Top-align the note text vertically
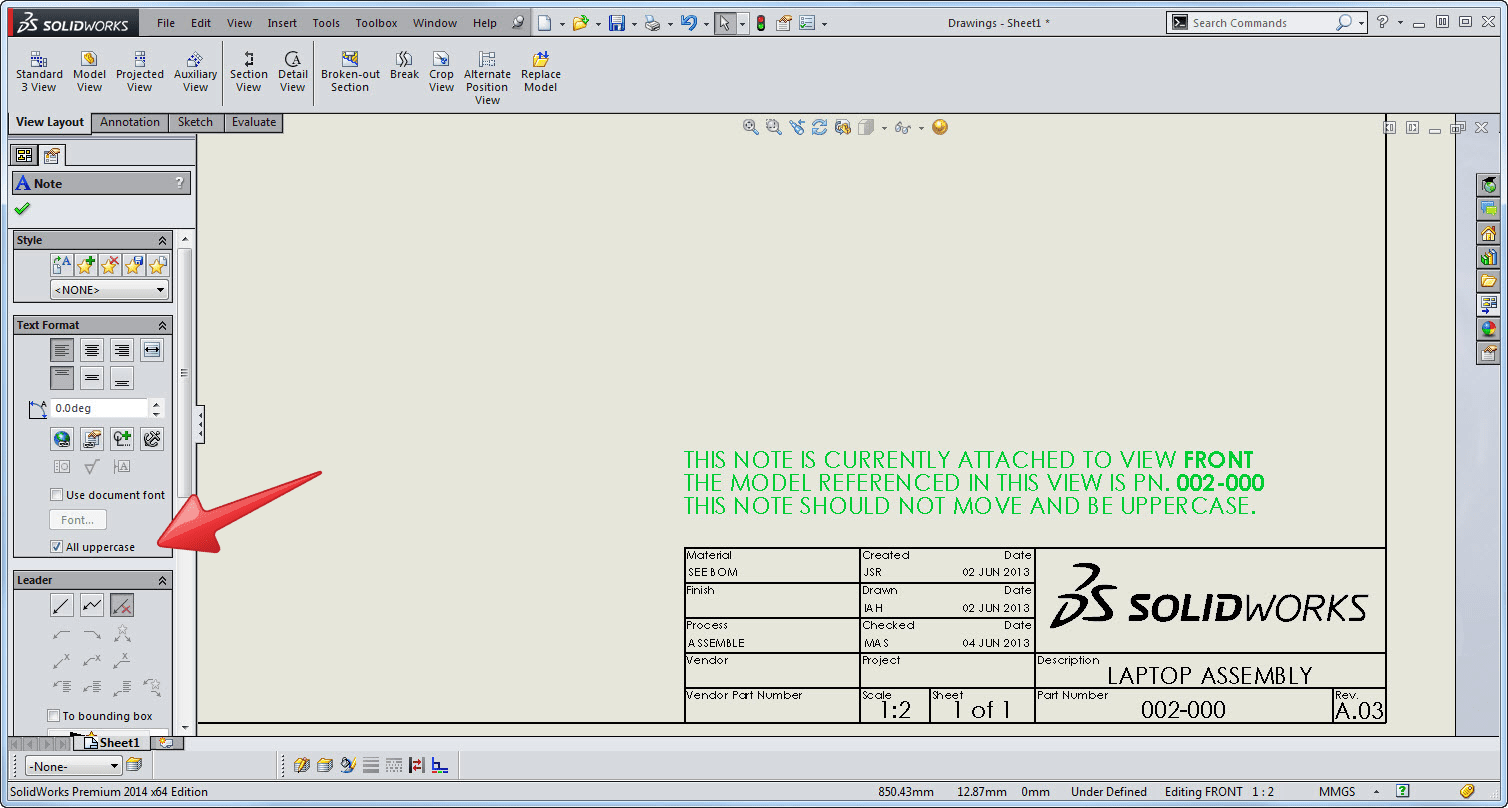 click(x=62, y=378)
